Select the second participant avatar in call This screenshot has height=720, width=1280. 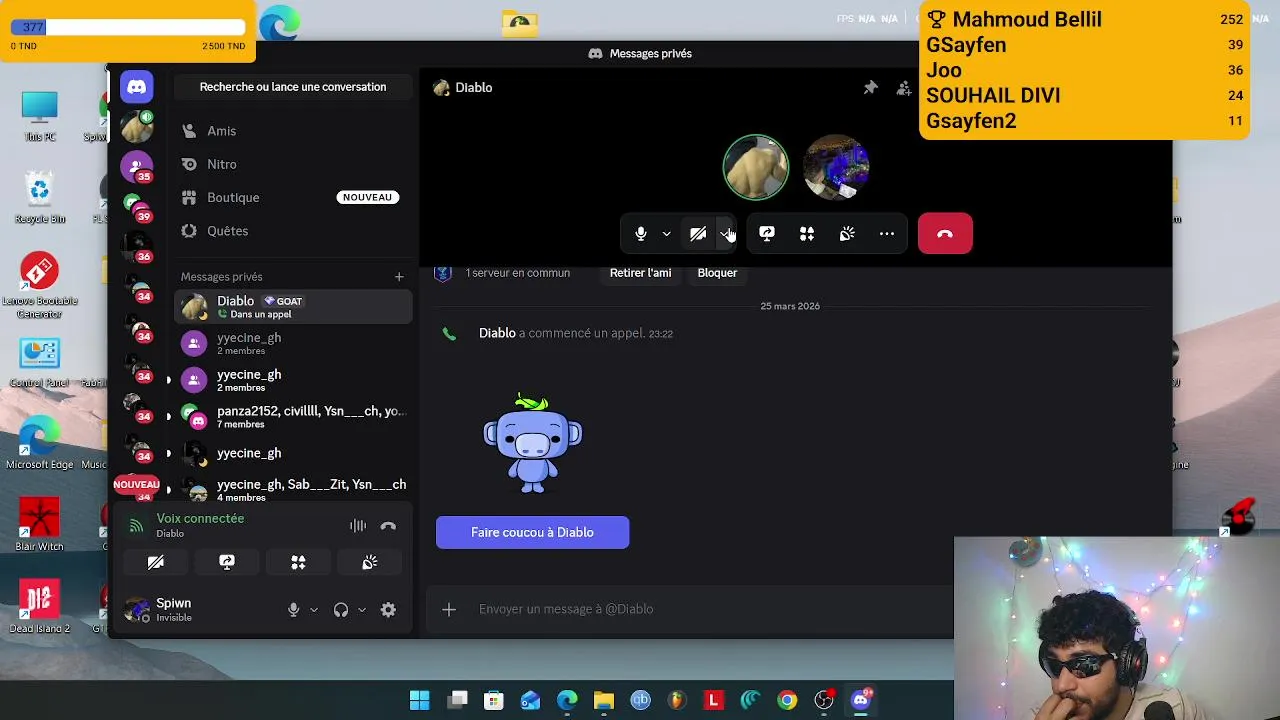coord(836,167)
